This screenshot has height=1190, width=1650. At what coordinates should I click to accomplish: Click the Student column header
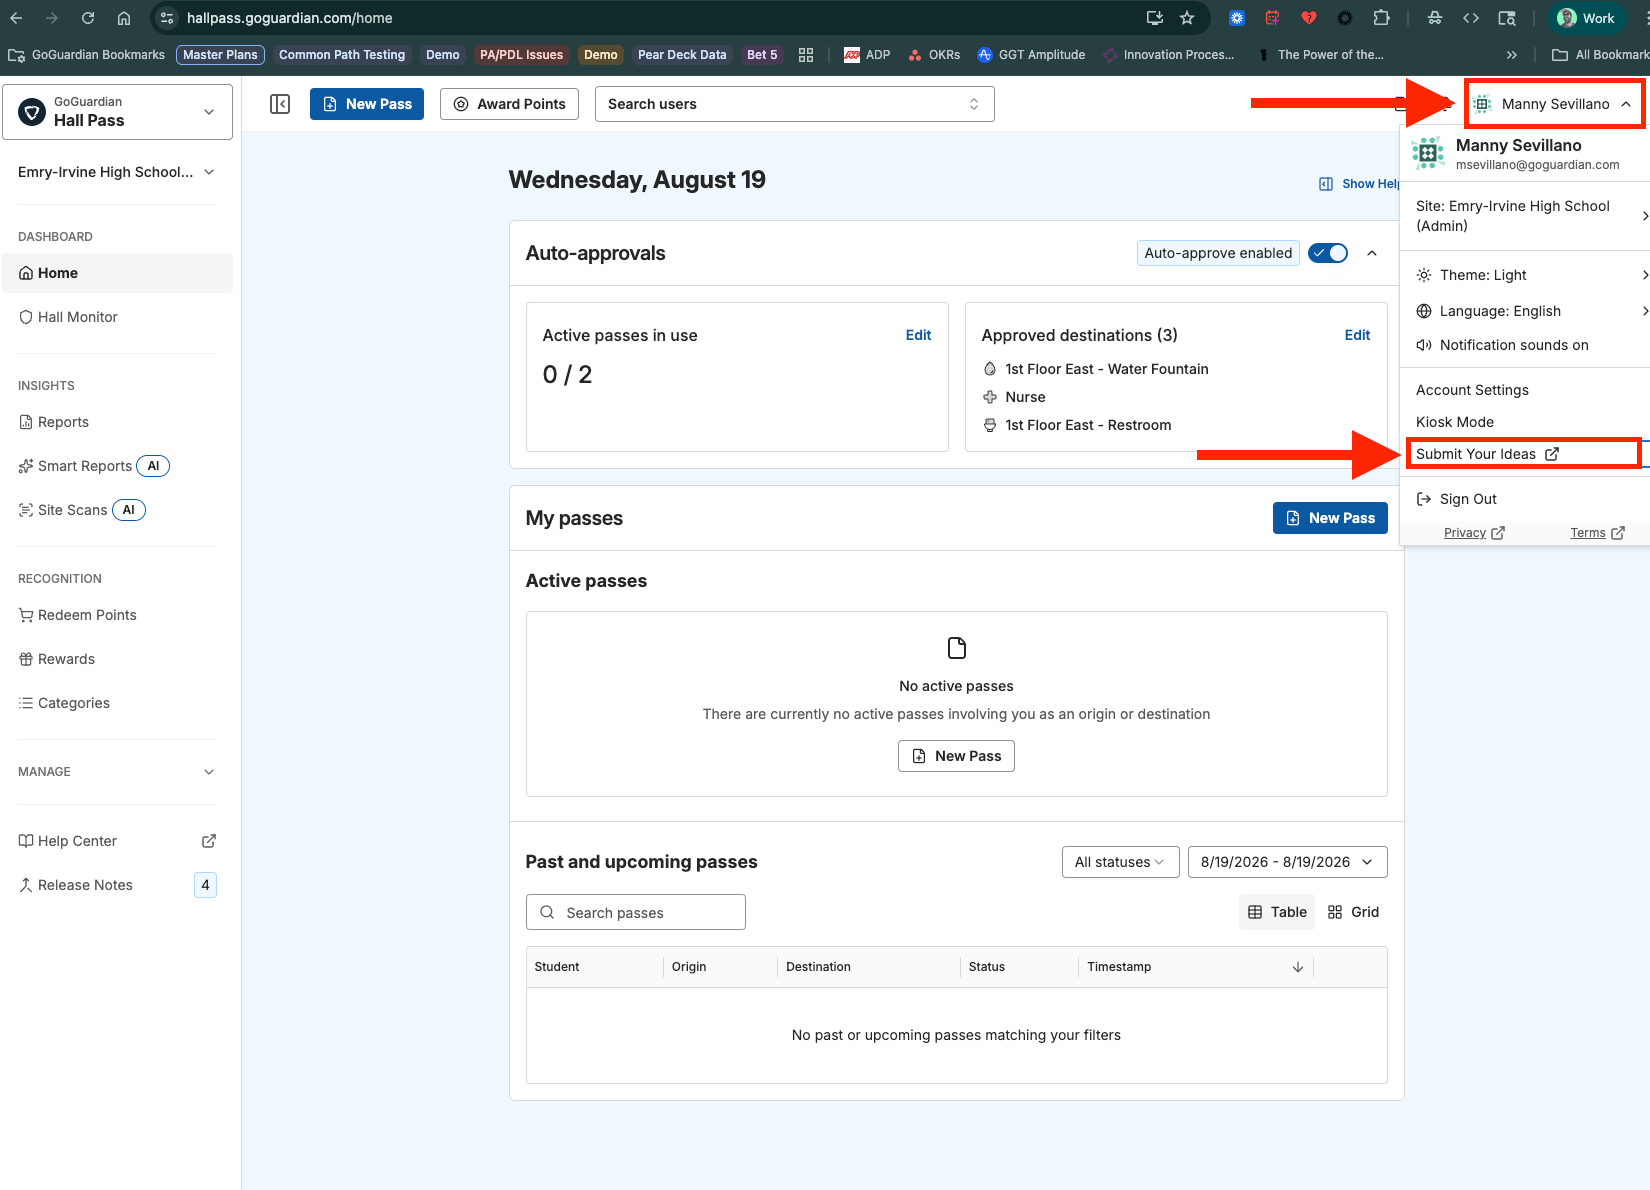tap(557, 967)
